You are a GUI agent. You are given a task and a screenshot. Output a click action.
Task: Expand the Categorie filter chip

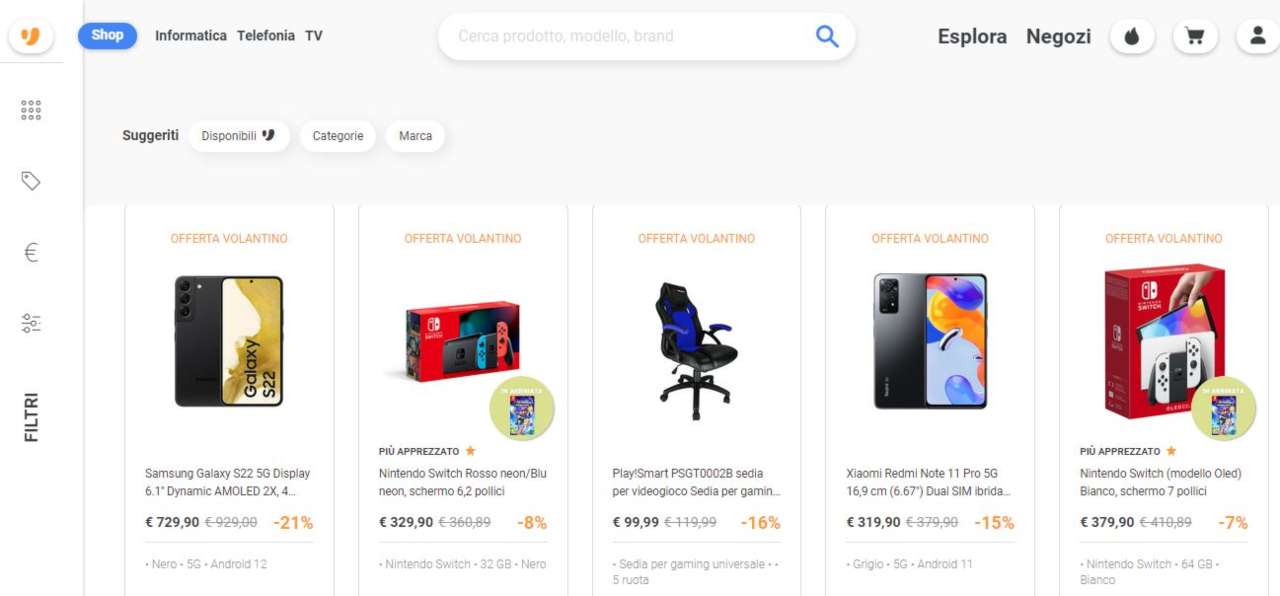coord(338,136)
